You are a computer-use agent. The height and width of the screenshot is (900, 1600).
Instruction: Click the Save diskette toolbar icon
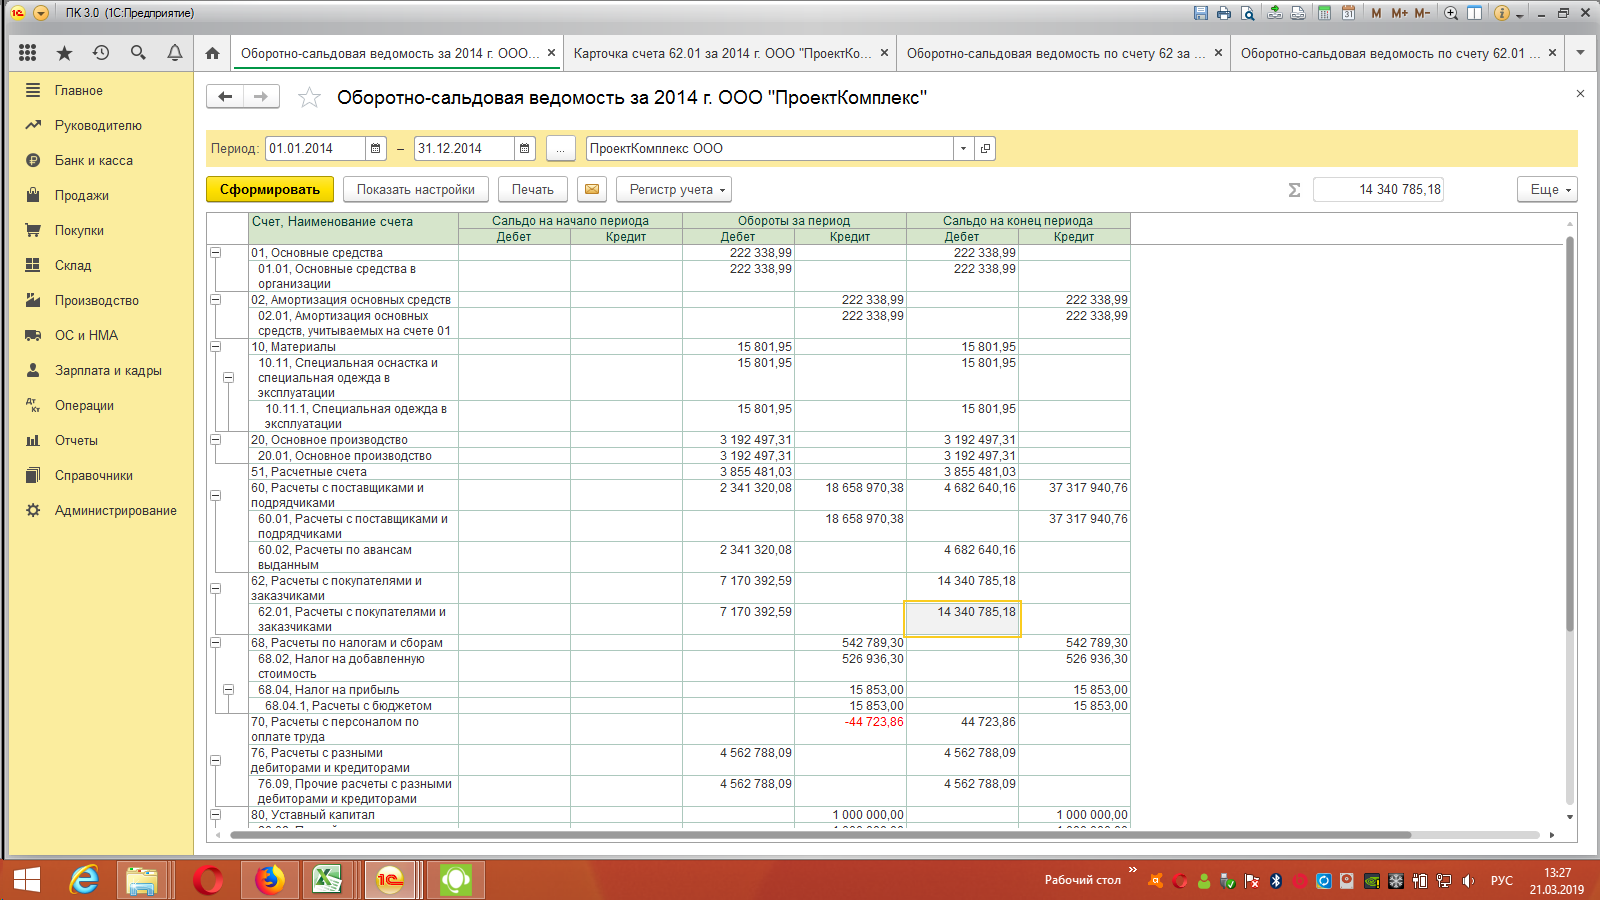[1201, 13]
